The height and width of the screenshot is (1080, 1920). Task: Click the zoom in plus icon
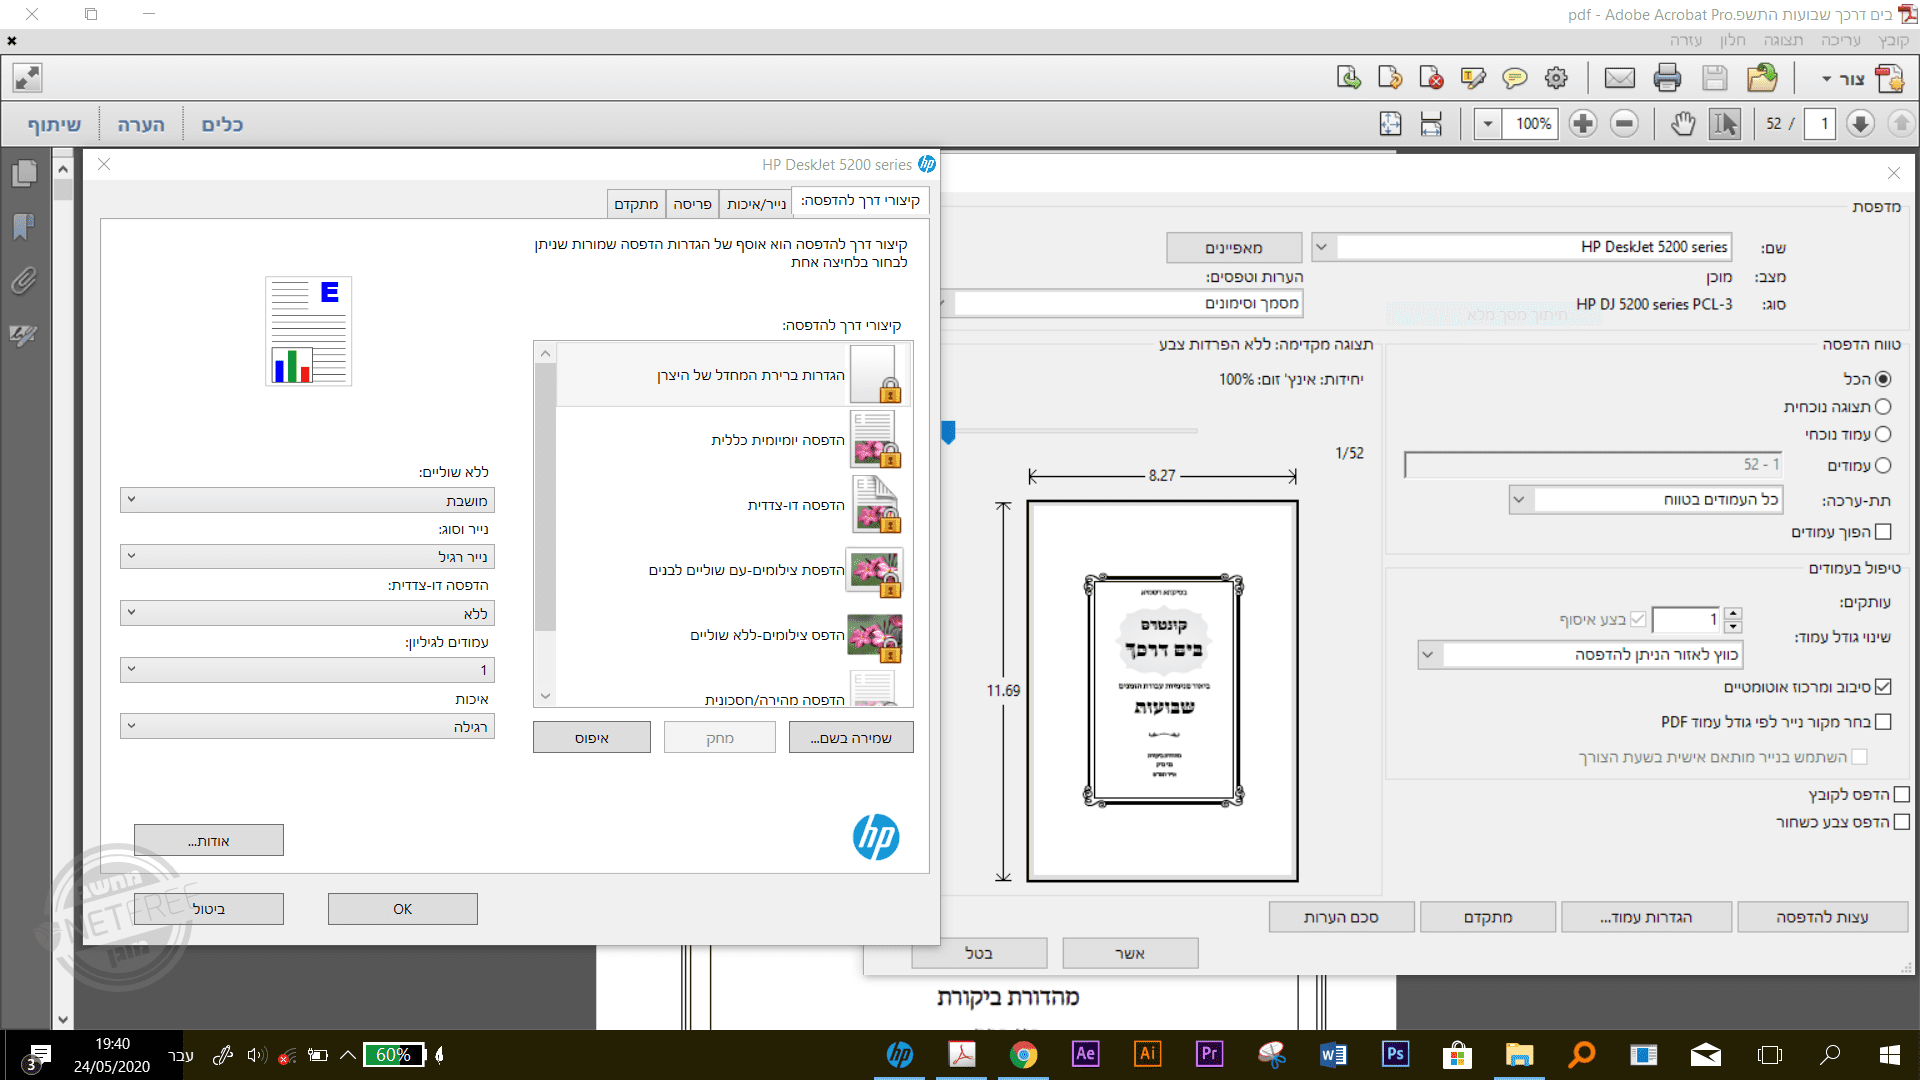coord(1582,124)
